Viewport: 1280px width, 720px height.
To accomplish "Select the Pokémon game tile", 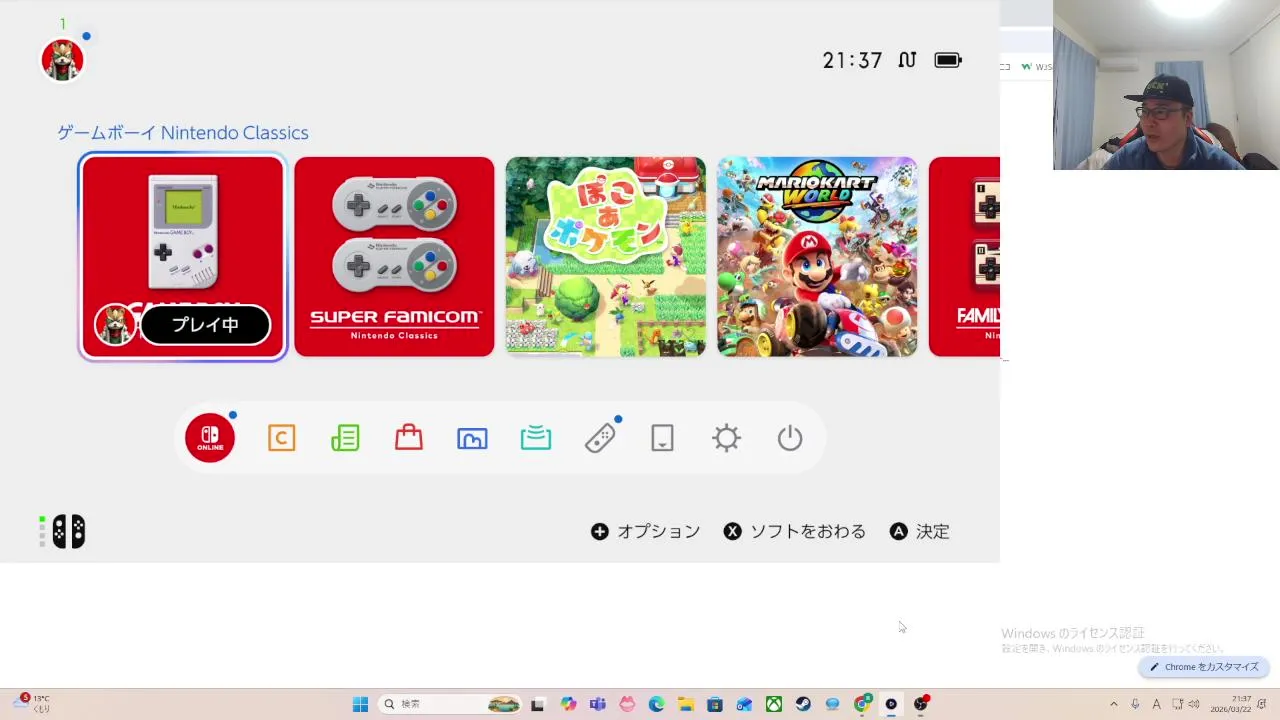I will 606,257.
